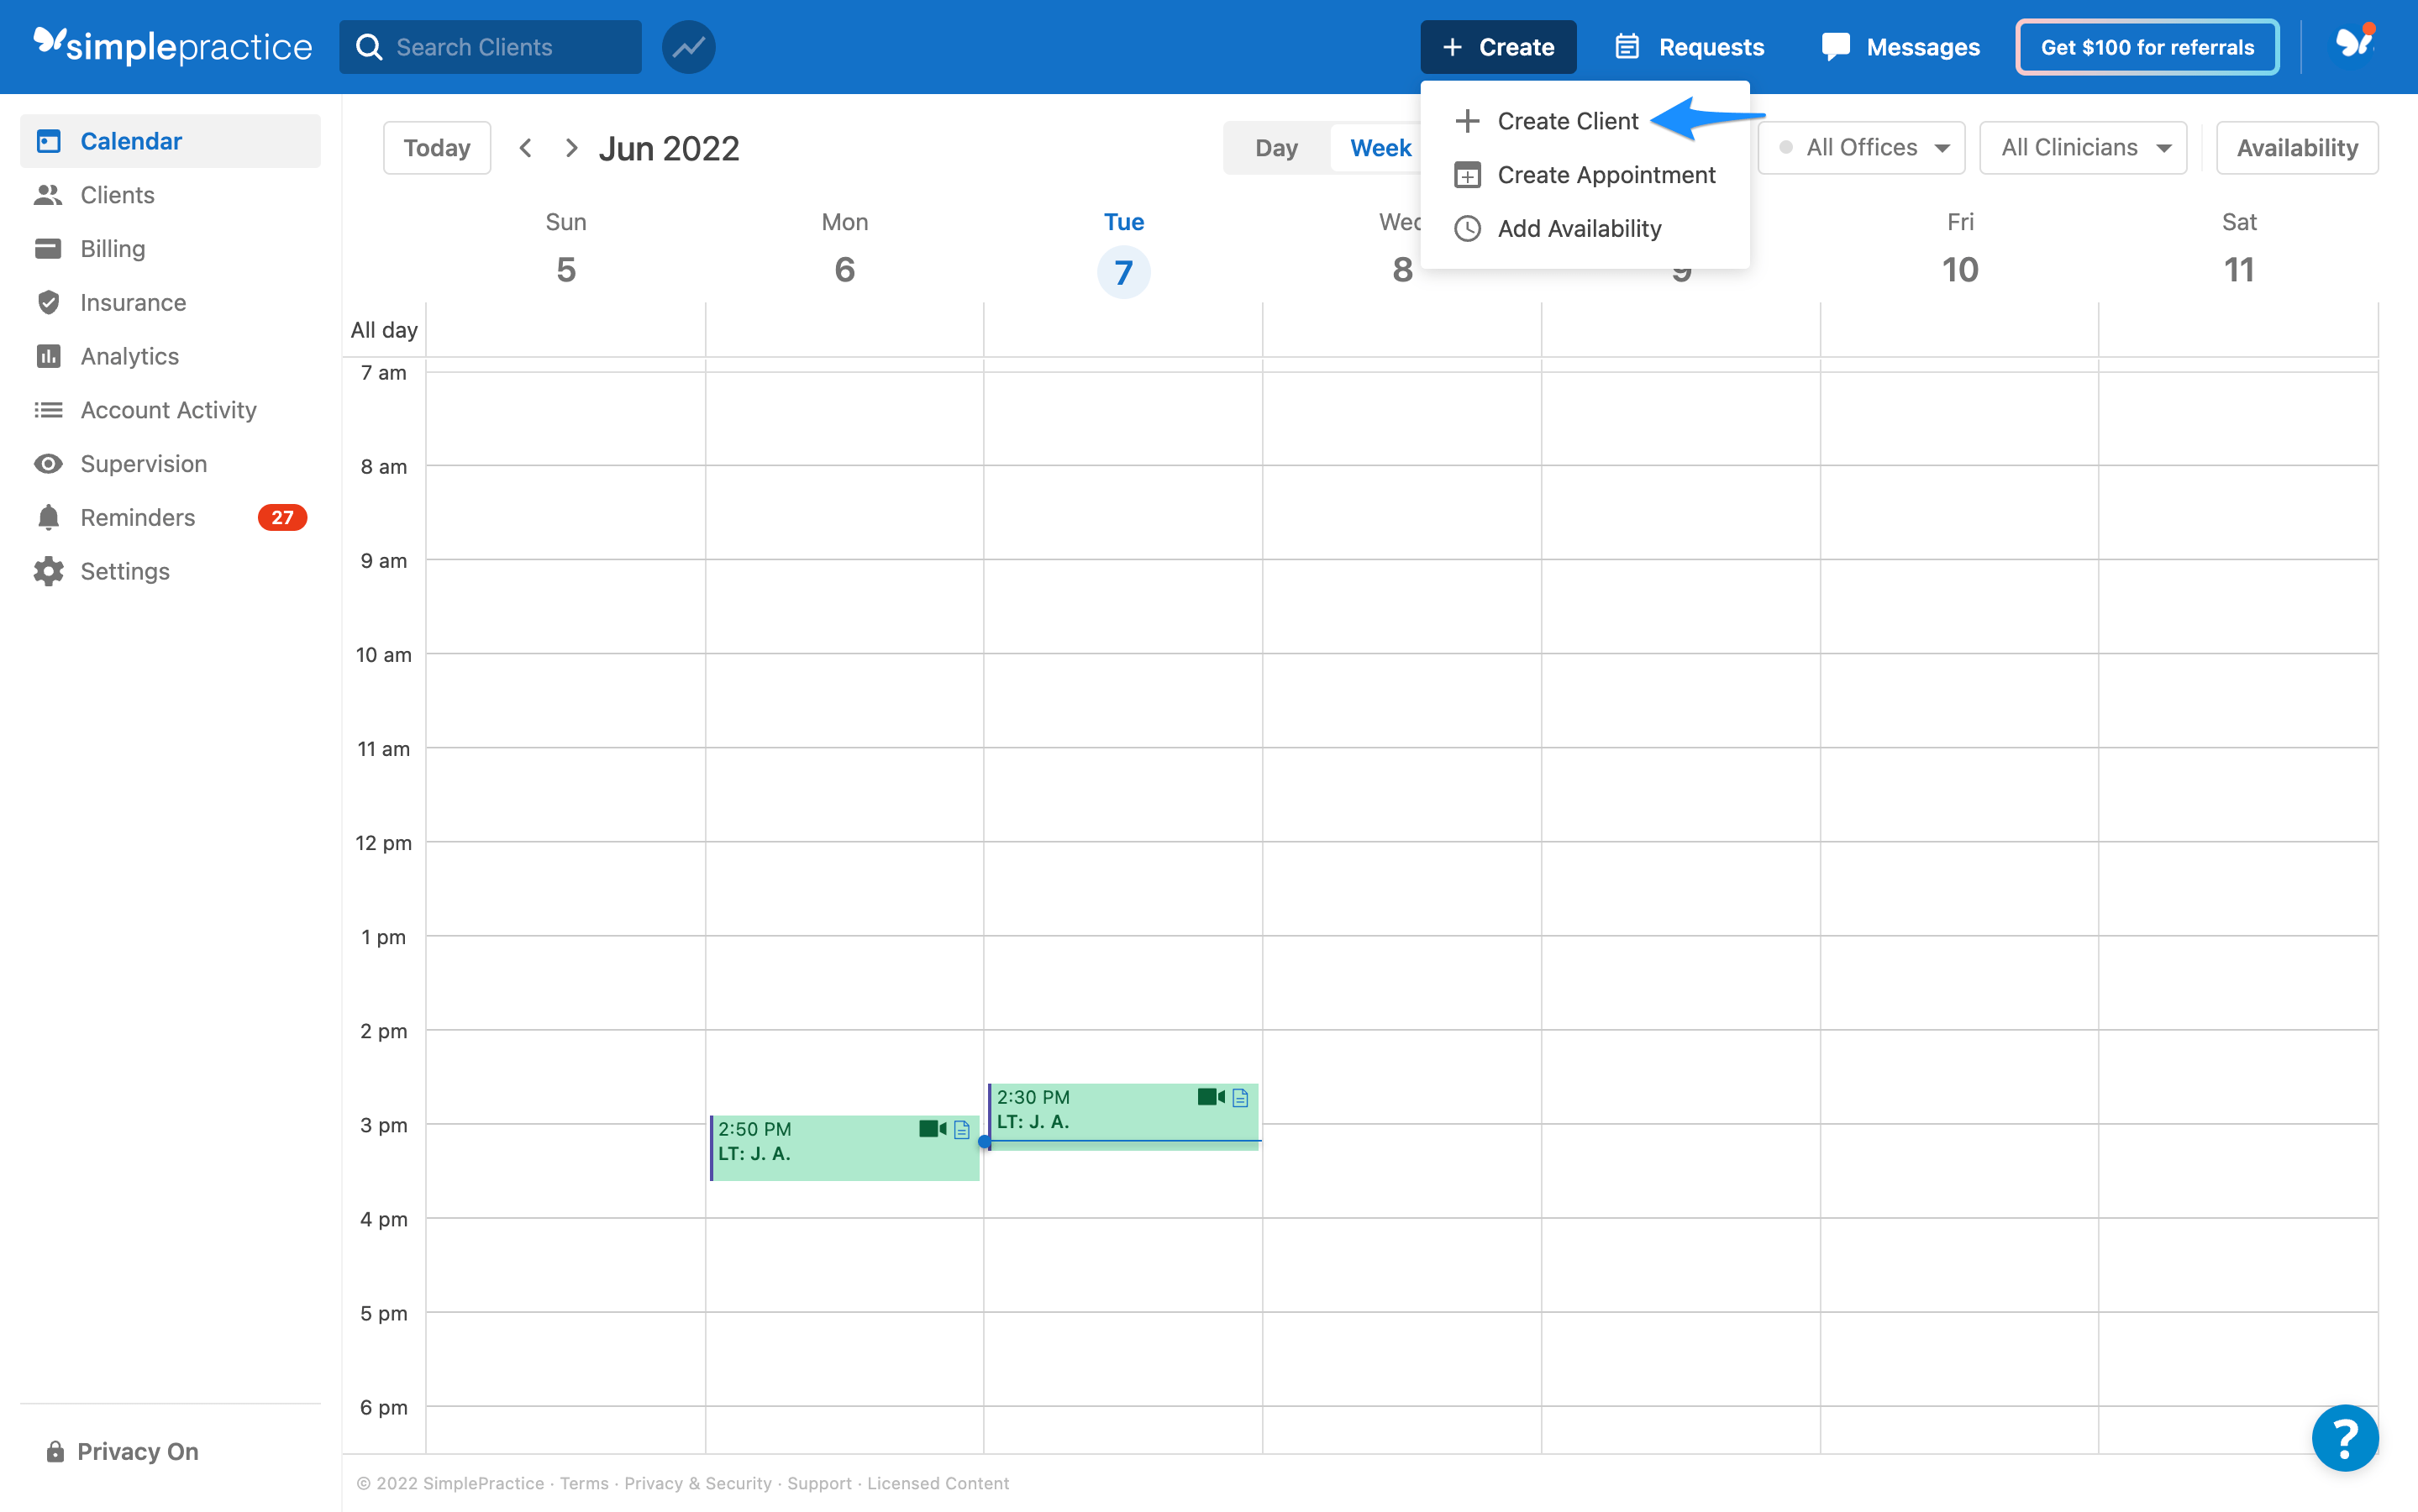The image size is (2418, 1512).
Task: Open Settings gear in sidebar
Action: (124, 571)
